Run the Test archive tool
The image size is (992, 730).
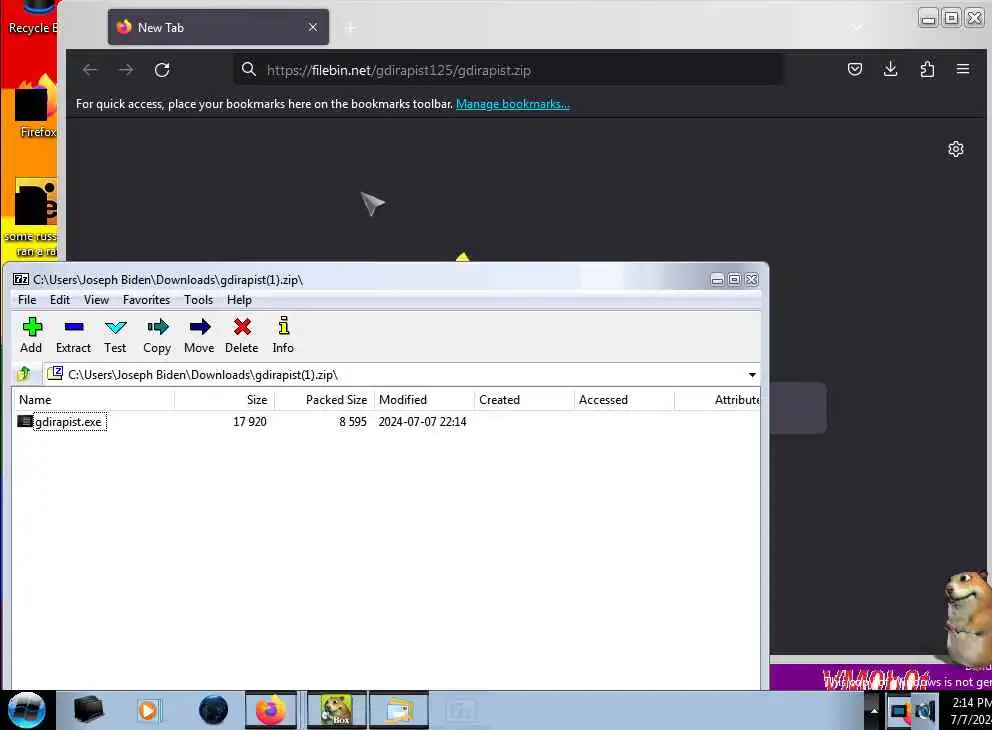(x=115, y=335)
